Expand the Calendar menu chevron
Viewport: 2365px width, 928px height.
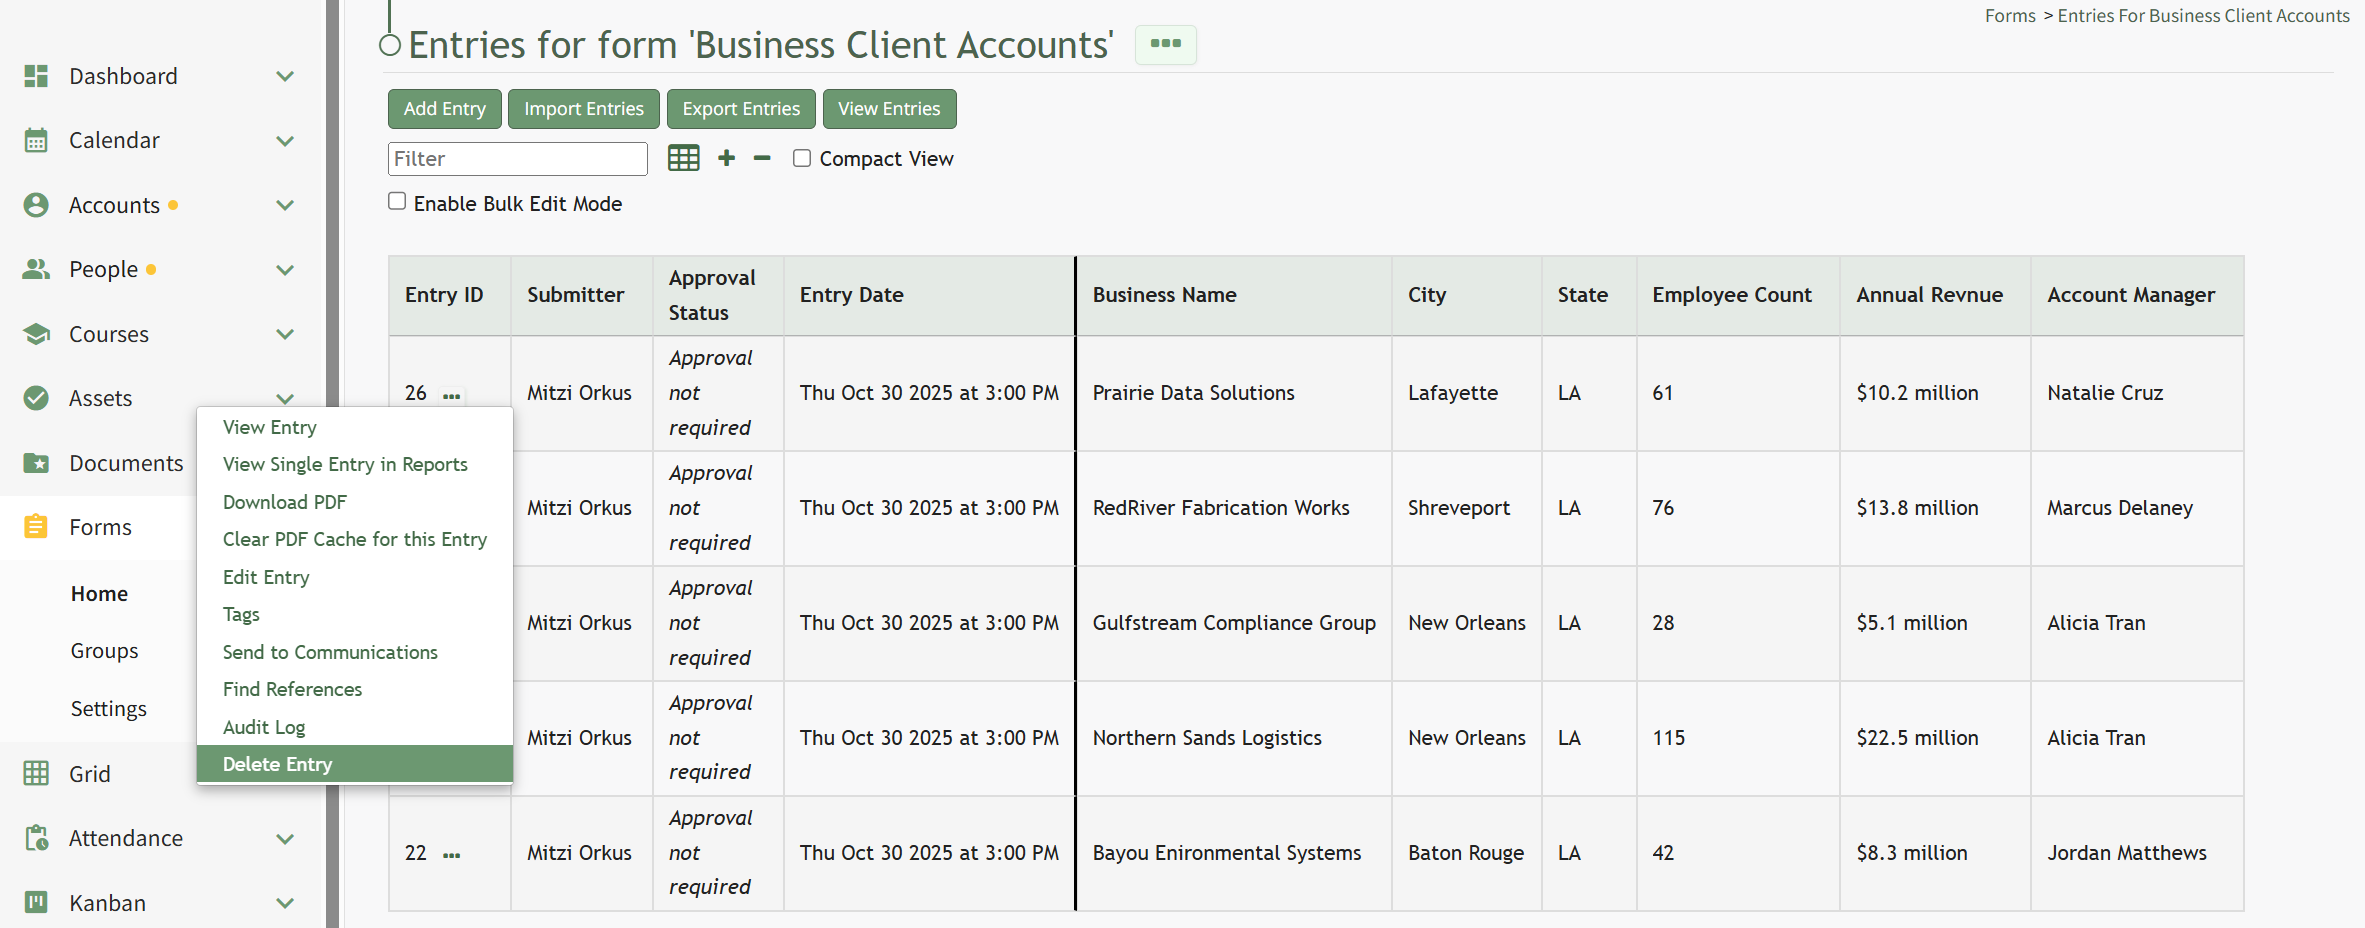click(x=285, y=141)
